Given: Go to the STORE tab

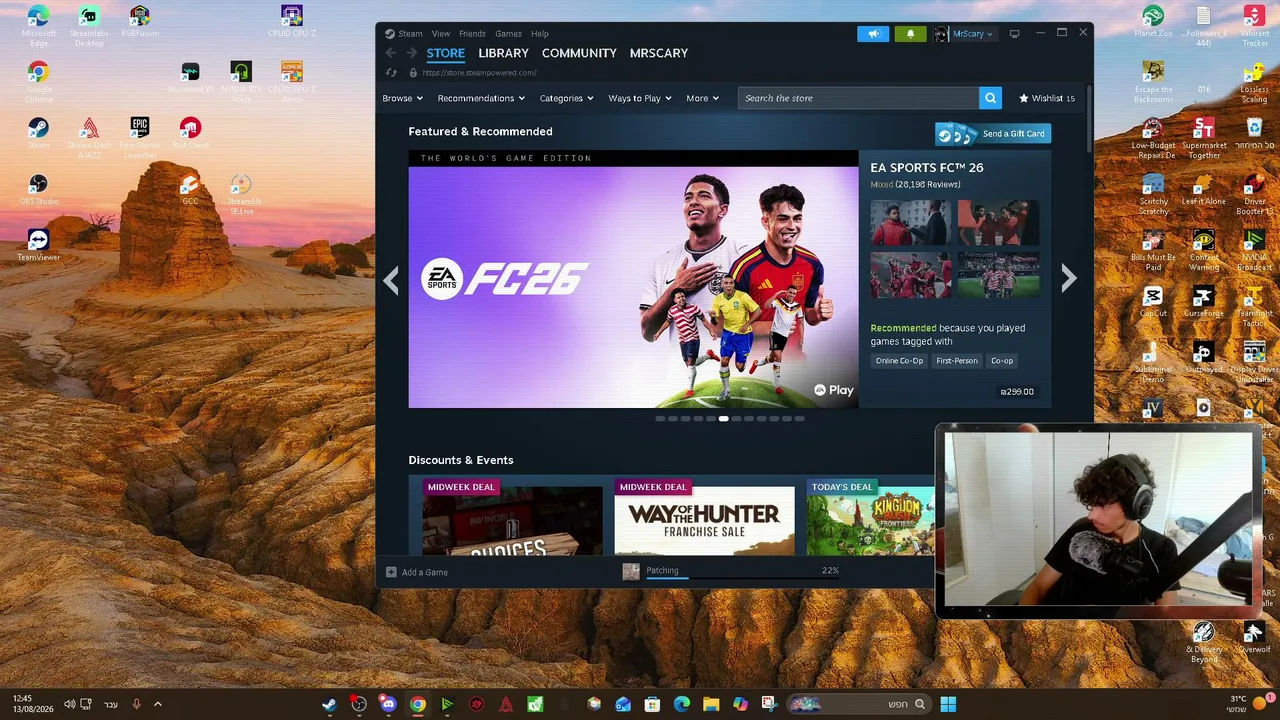Looking at the screenshot, I should point(446,53).
